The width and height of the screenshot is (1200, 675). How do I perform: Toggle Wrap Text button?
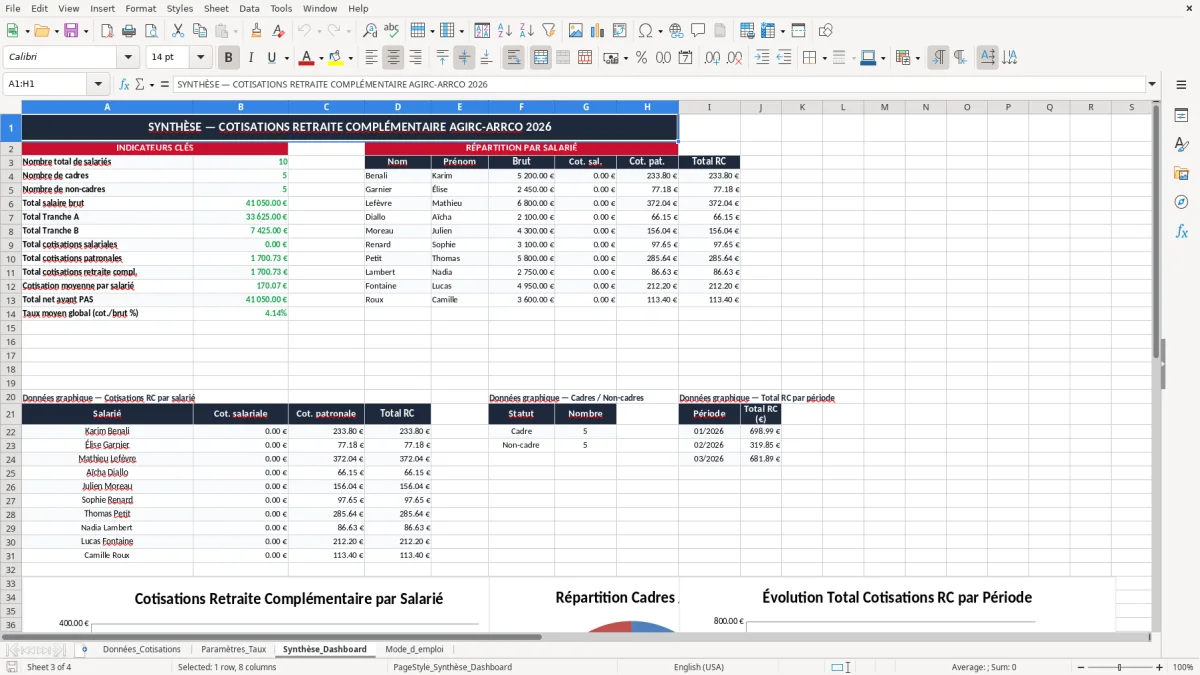point(513,58)
